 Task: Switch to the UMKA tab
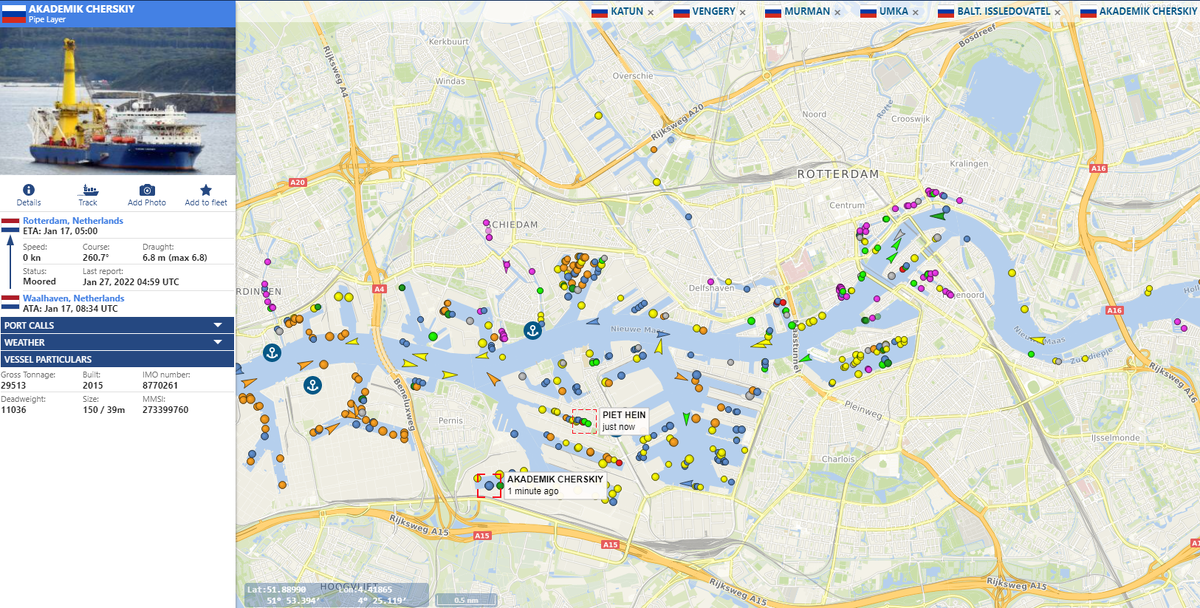[894, 12]
